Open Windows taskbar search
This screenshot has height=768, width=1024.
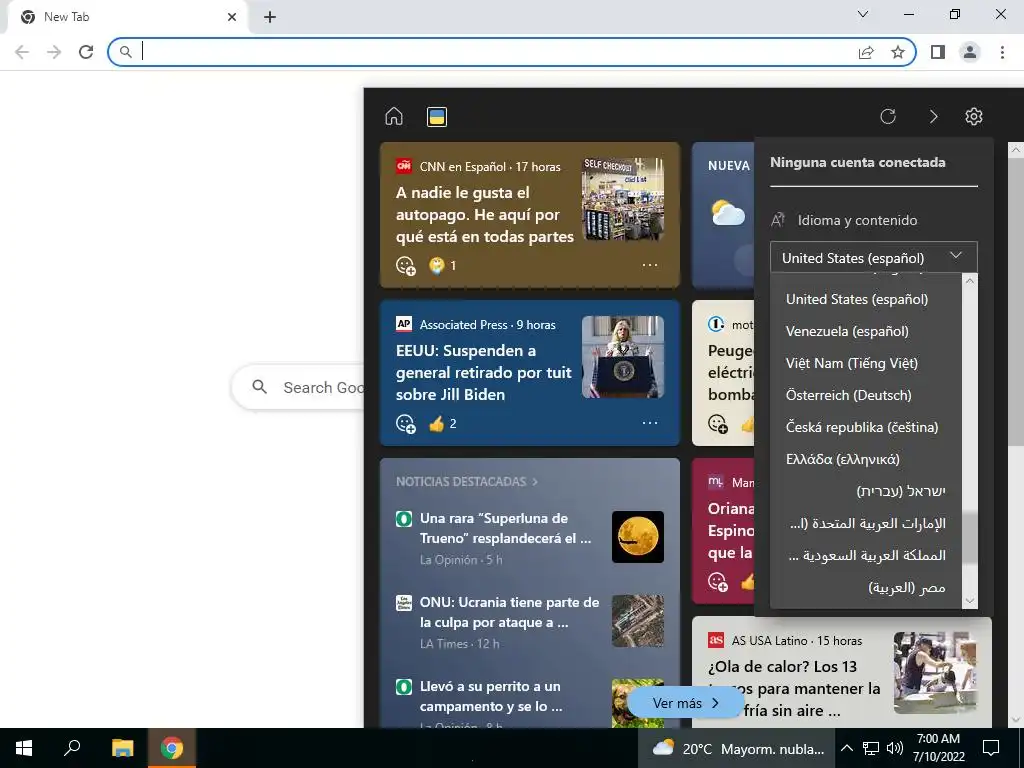pos(72,748)
